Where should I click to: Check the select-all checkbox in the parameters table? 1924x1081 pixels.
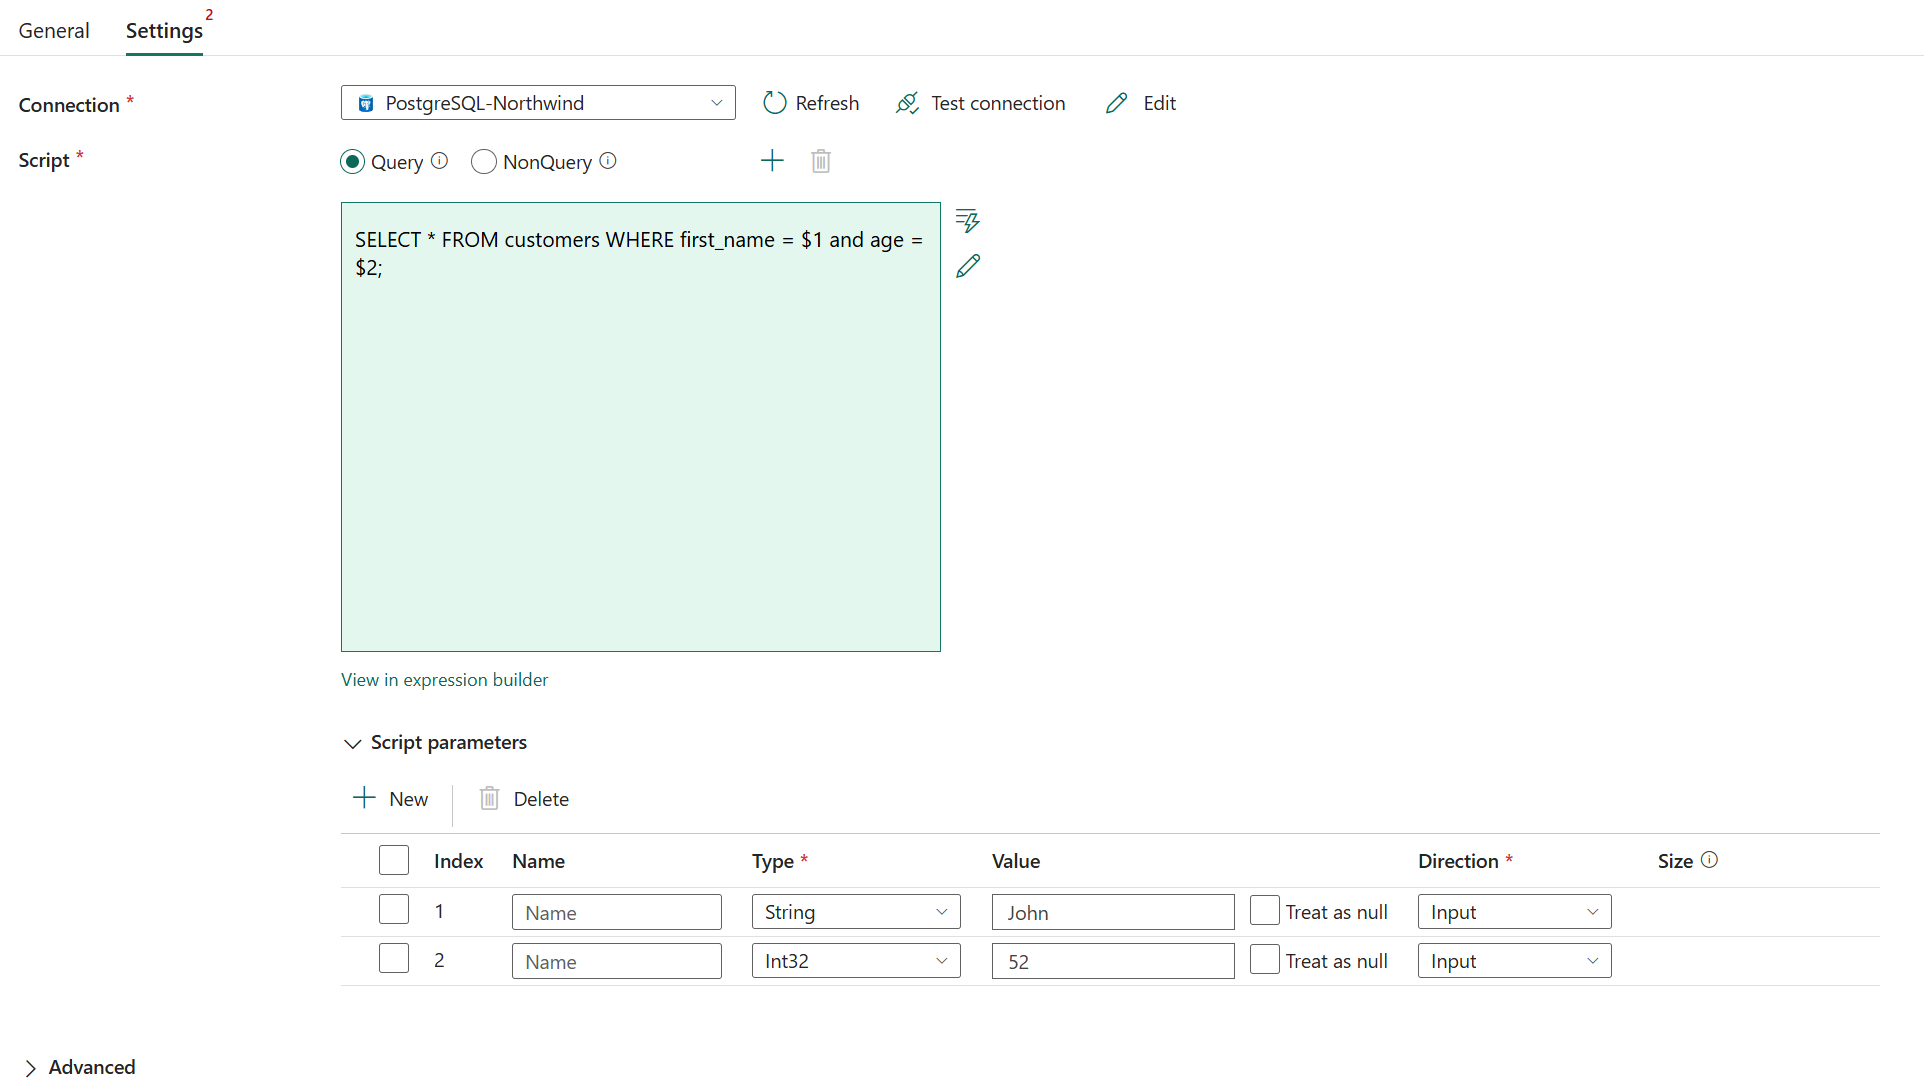coord(393,859)
